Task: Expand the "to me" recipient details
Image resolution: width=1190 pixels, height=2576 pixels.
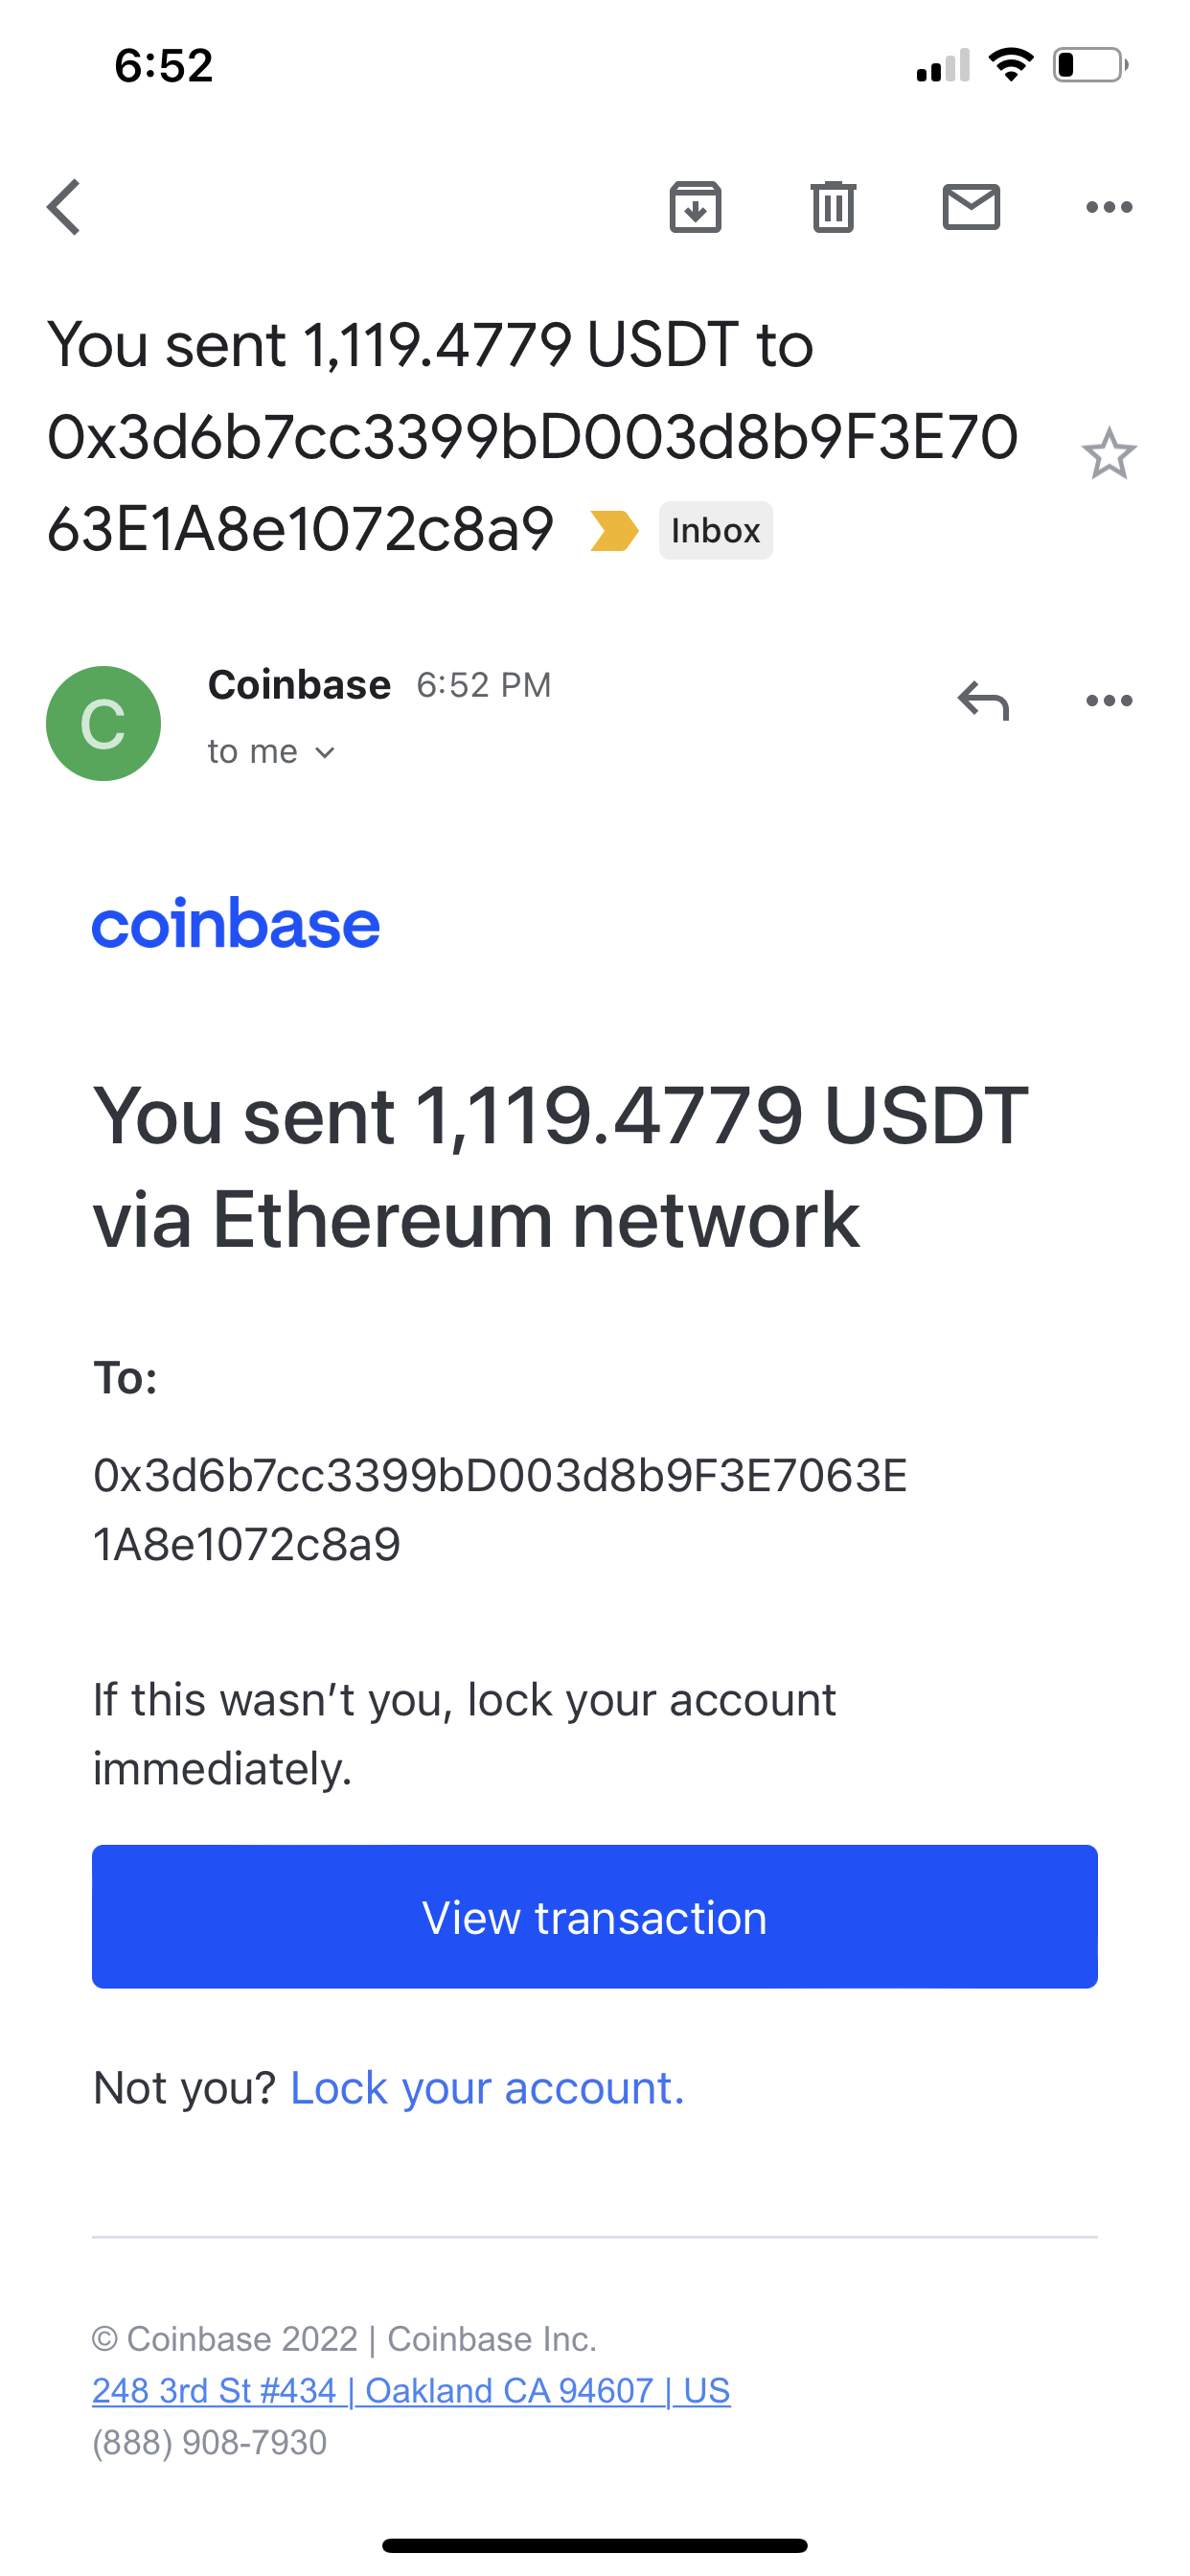Action: point(271,752)
